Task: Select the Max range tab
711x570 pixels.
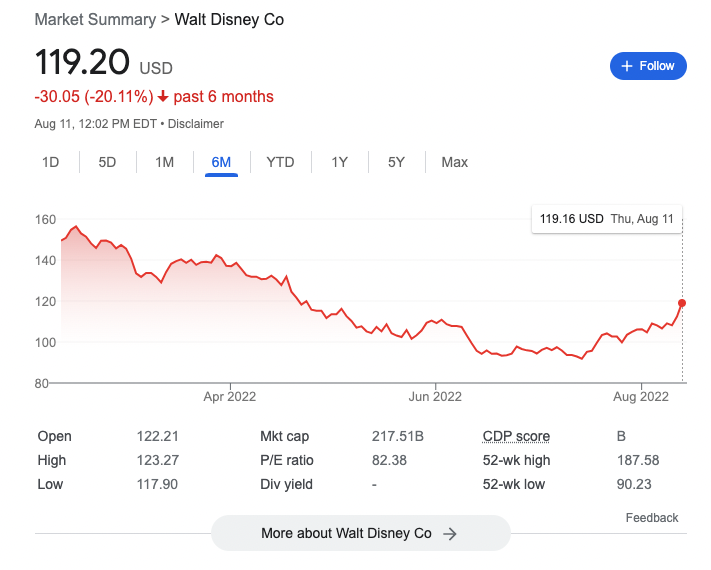Action: [454, 162]
